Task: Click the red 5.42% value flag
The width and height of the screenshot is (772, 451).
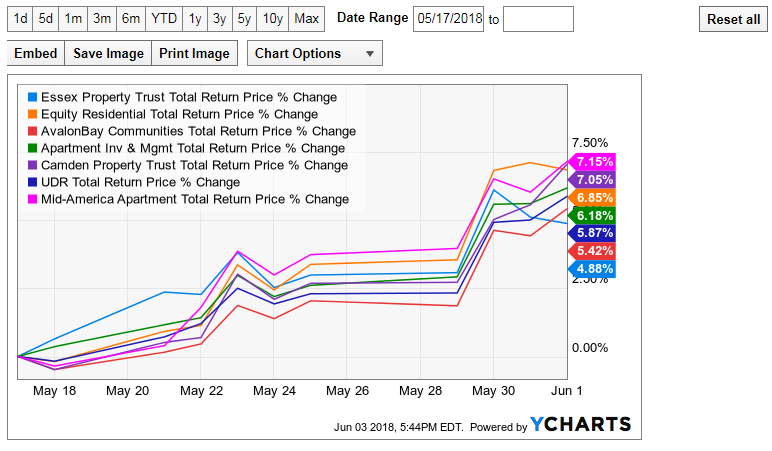Action: coord(592,251)
